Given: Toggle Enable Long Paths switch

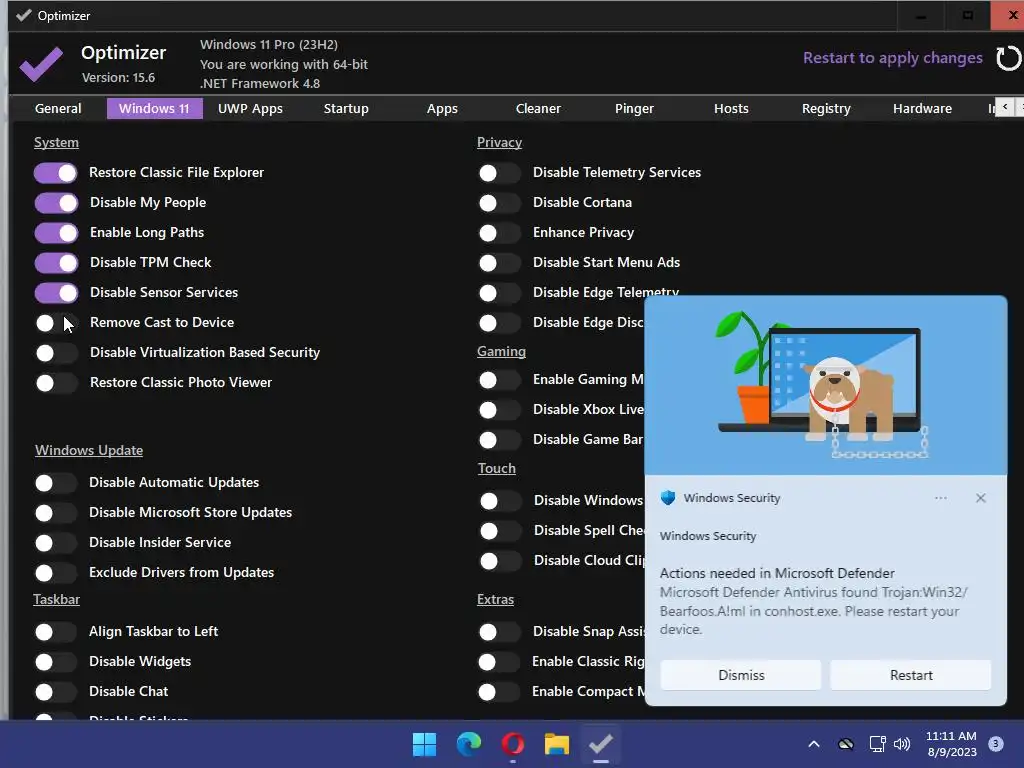Looking at the screenshot, I should click(56, 232).
